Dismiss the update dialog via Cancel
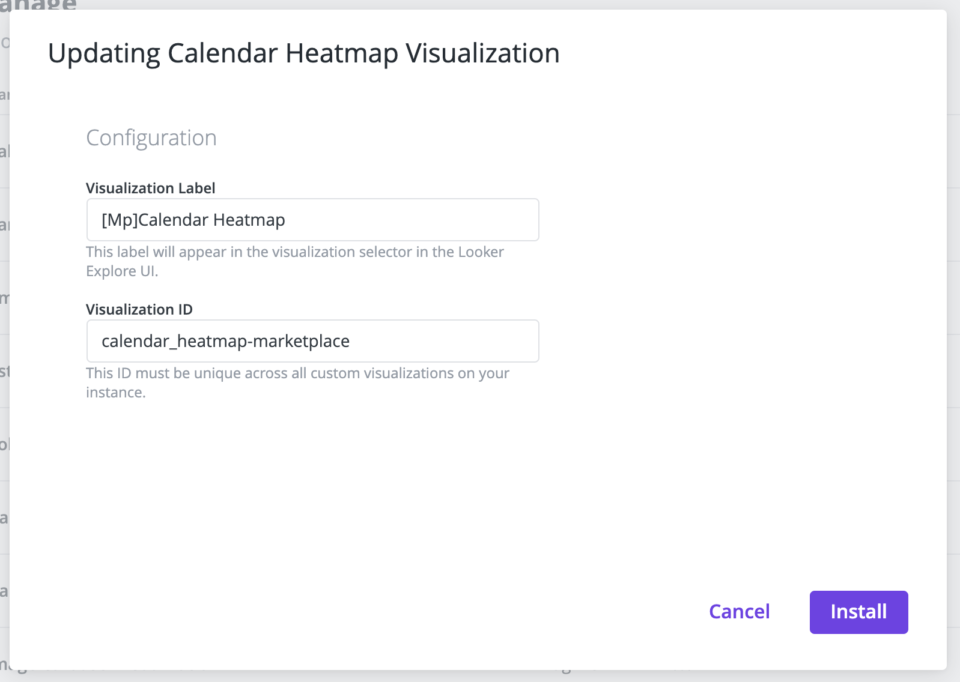Image resolution: width=960 pixels, height=682 pixels. tap(739, 611)
